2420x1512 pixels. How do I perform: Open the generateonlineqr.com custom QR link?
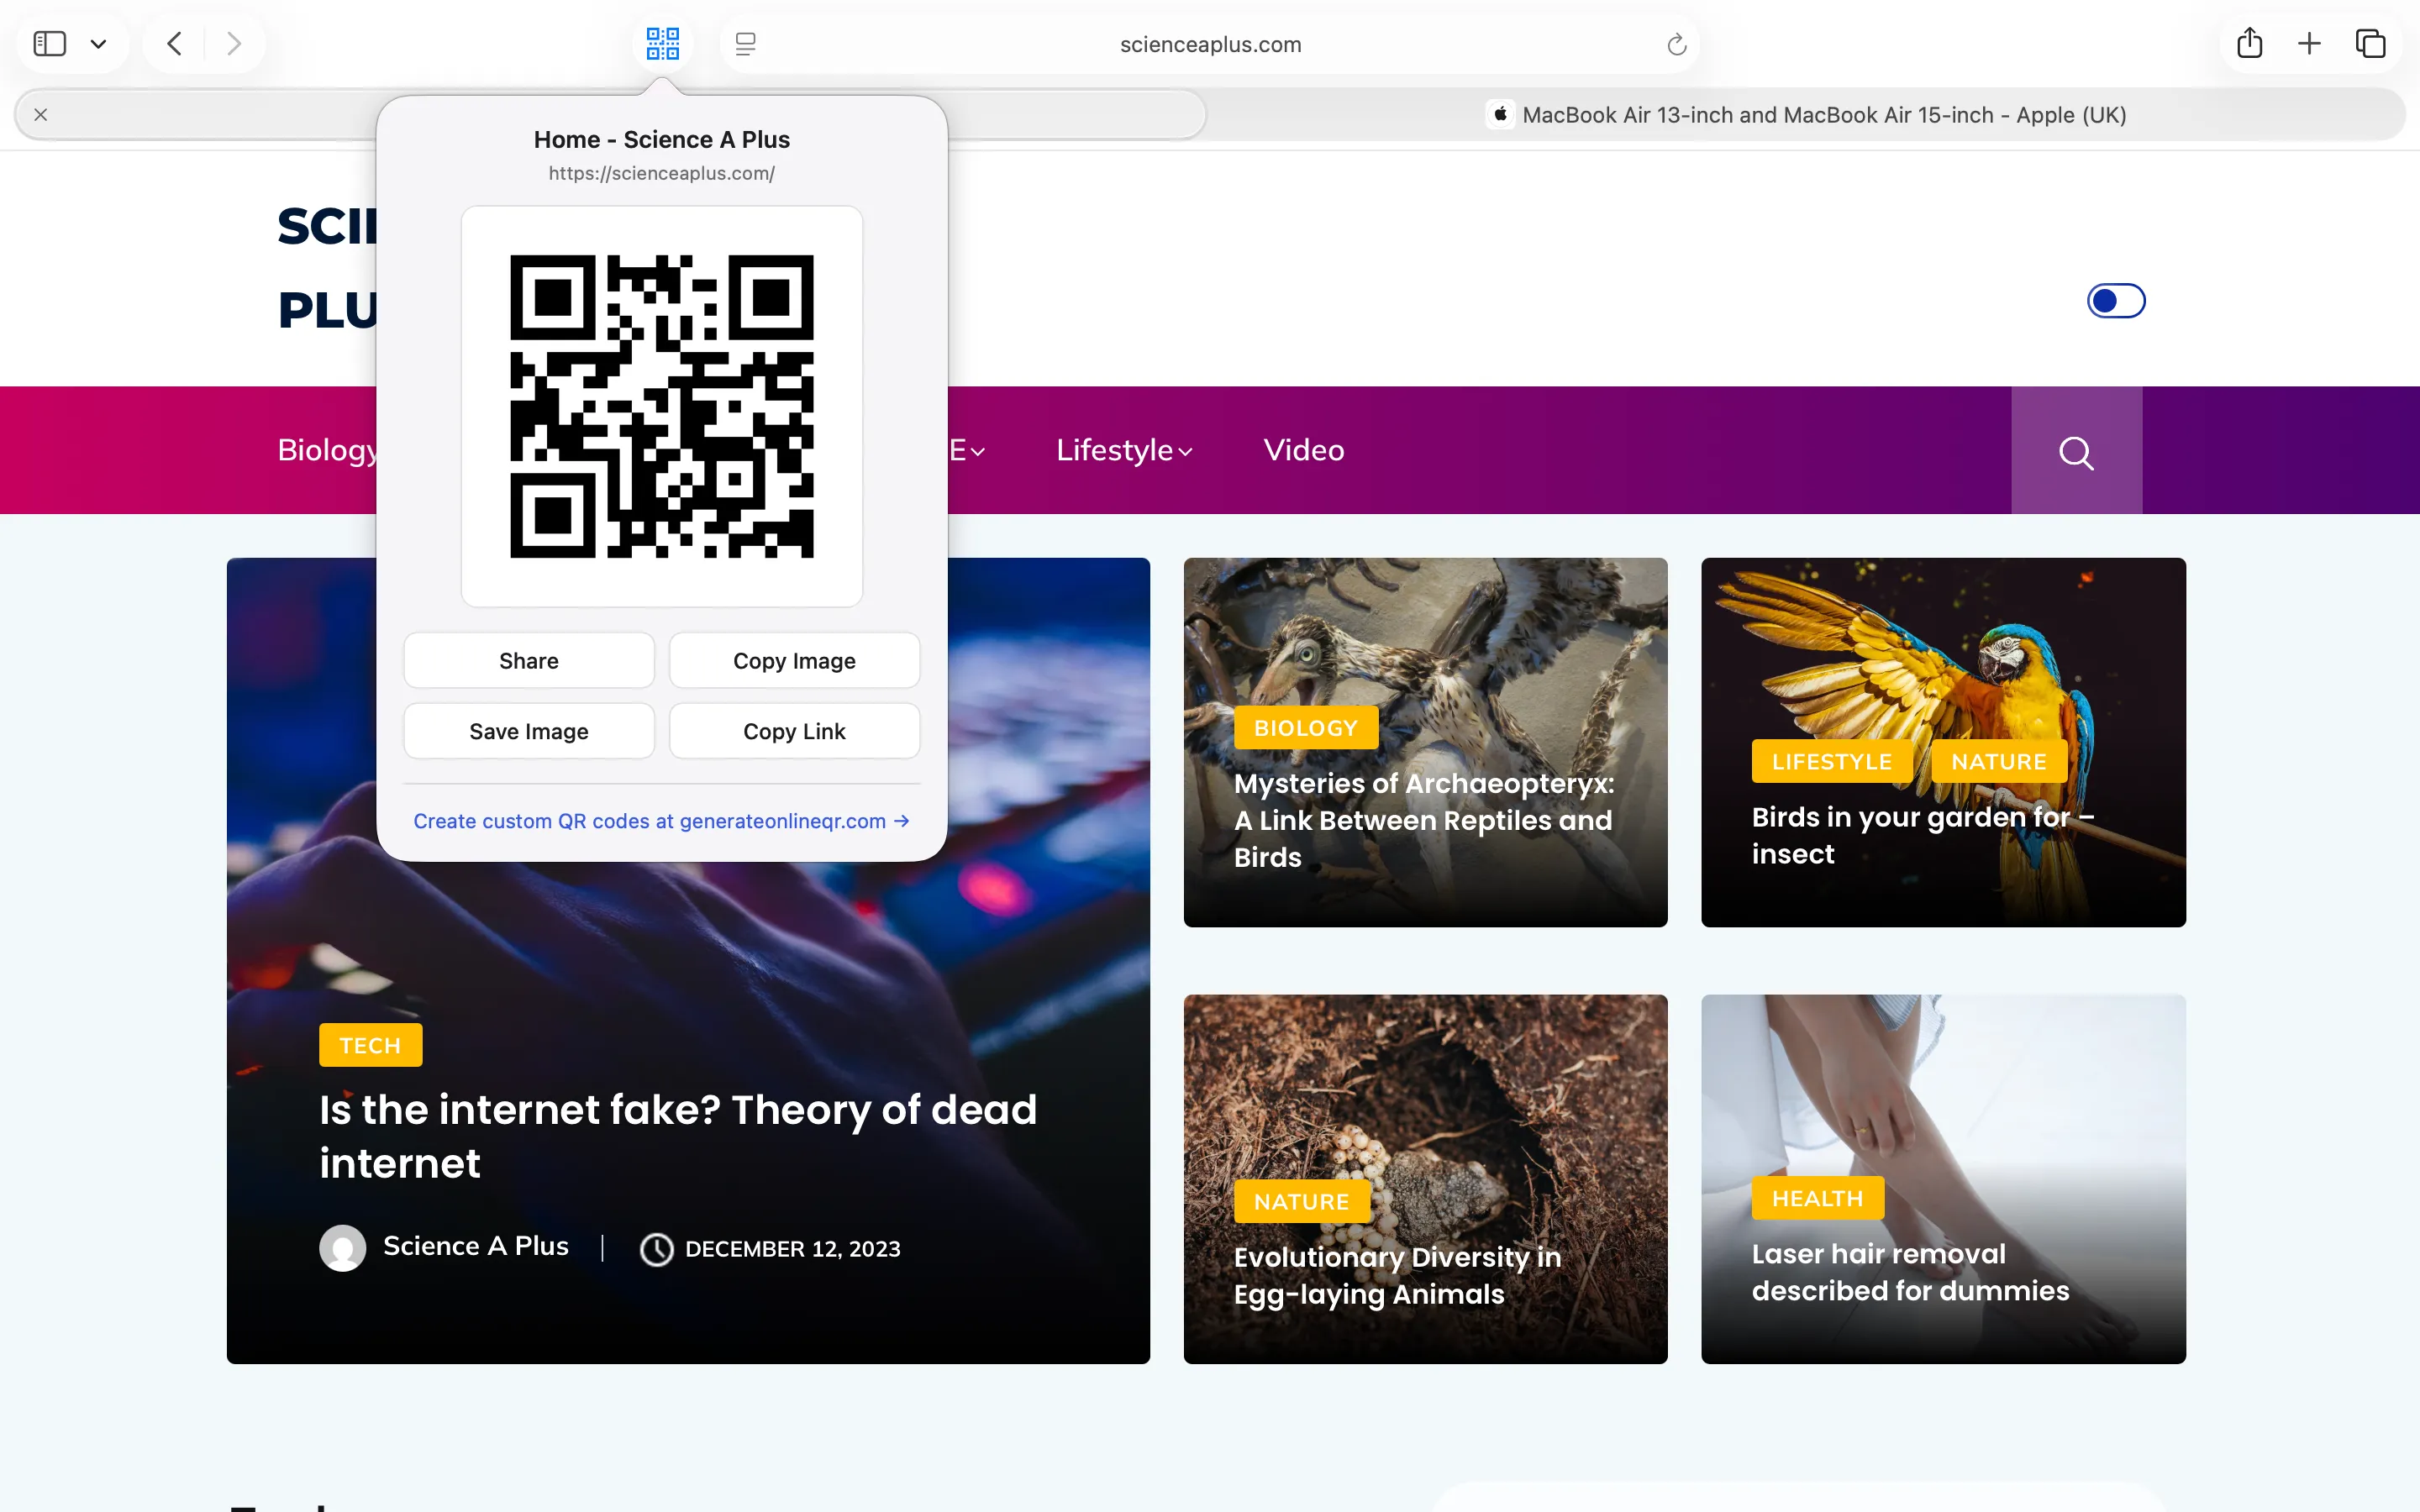click(x=661, y=821)
